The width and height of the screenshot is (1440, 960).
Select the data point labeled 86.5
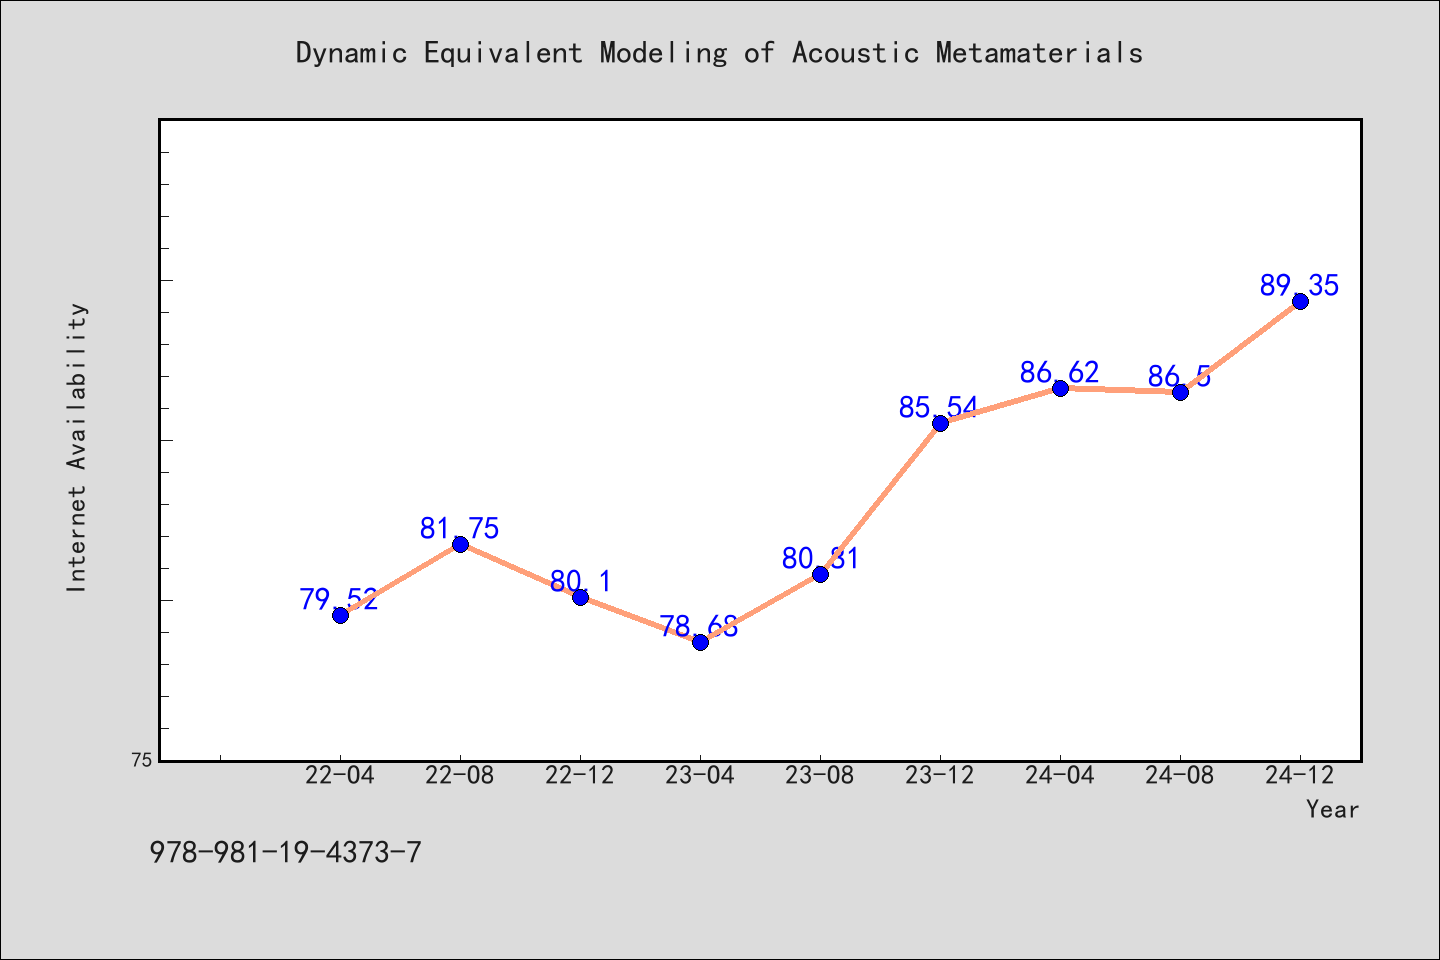(1180, 392)
